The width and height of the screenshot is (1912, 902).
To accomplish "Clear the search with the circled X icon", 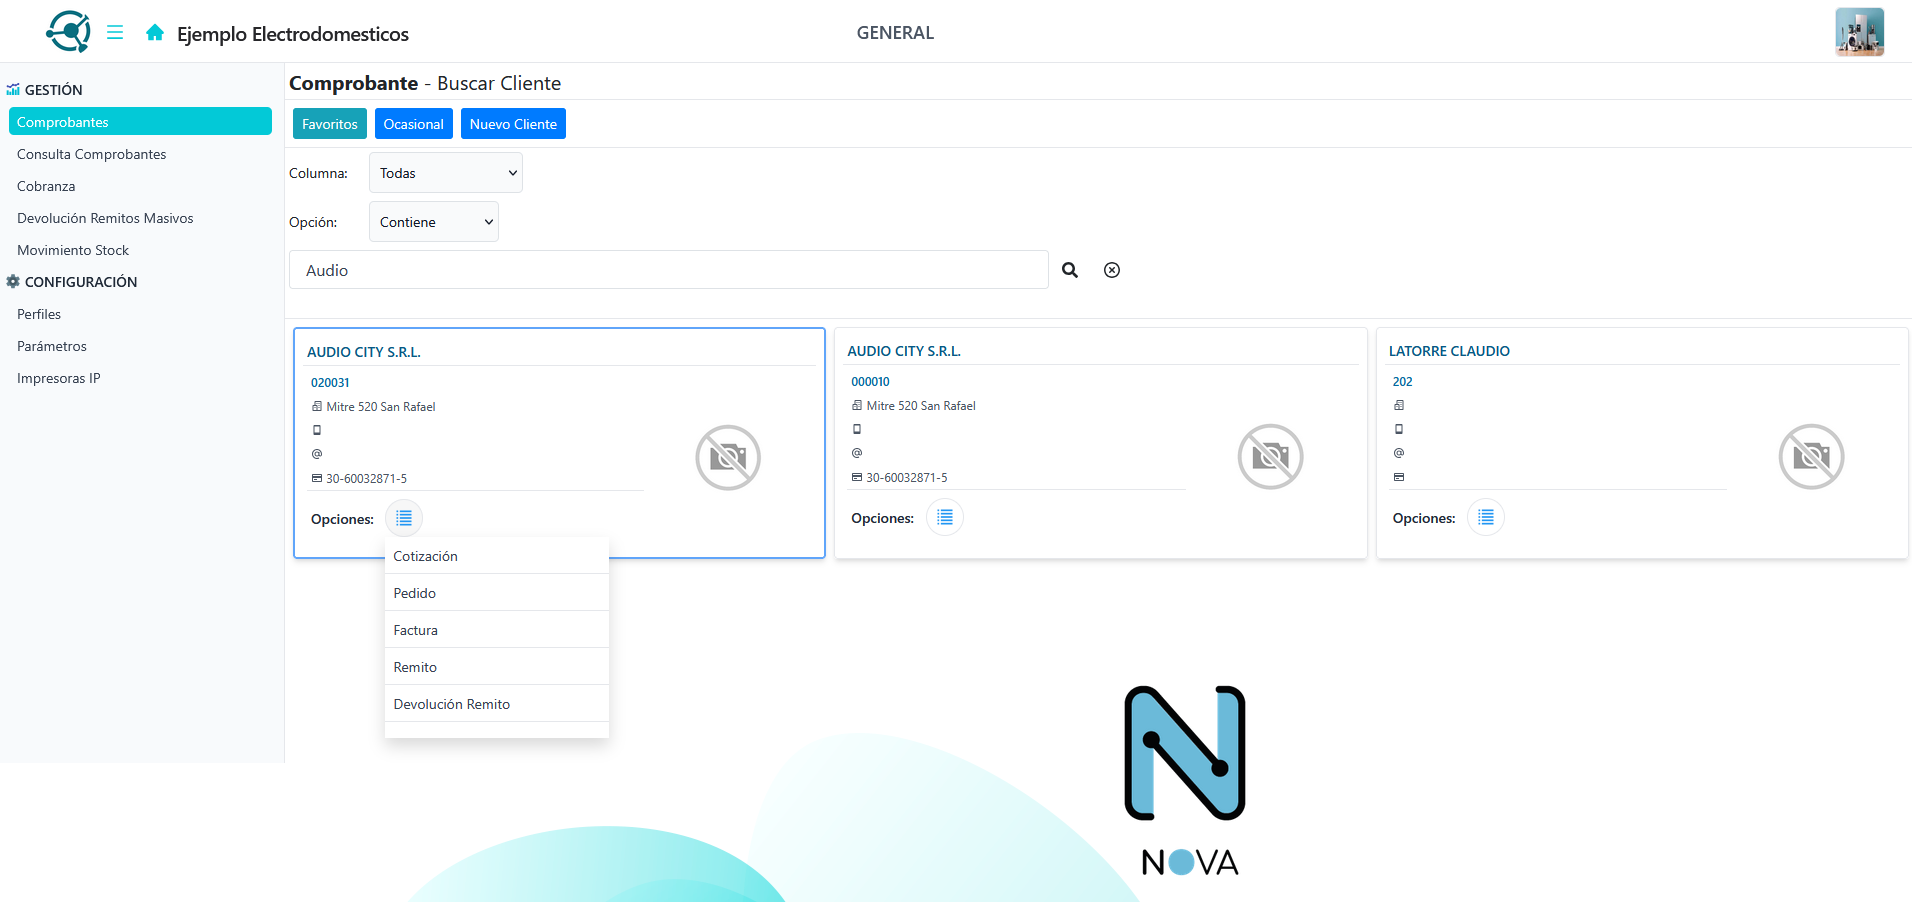I will [1111, 270].
